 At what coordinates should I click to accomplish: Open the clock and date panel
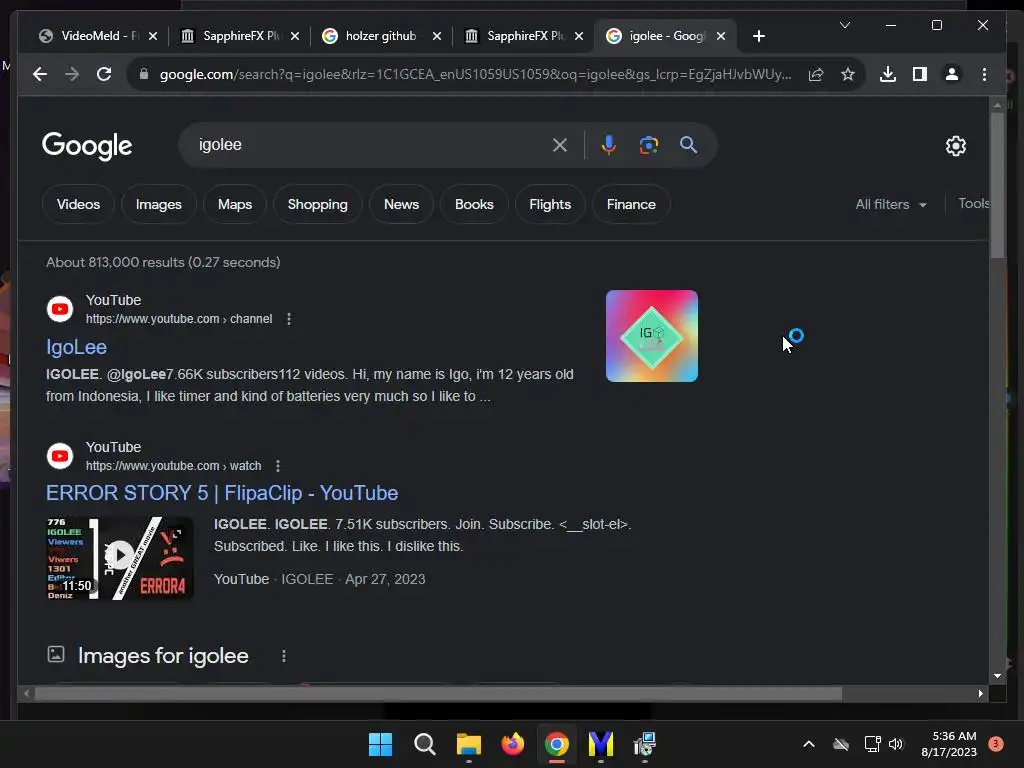949,744
